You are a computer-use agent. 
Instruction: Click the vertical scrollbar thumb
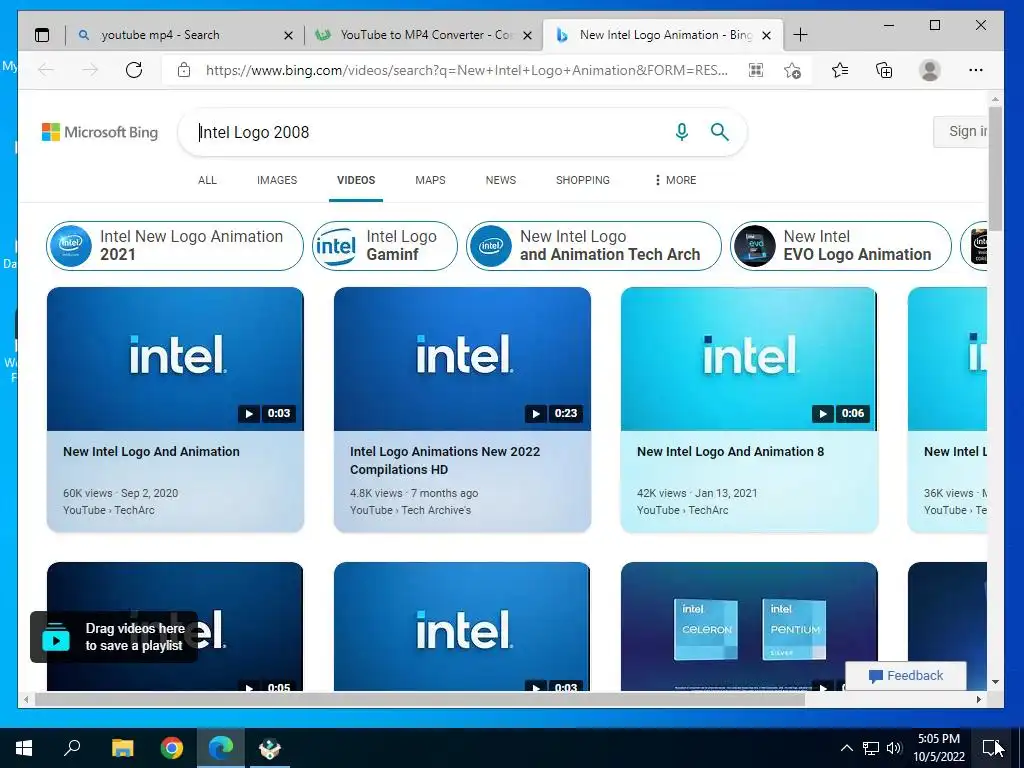pyautogui.click(x=995, y=168)
